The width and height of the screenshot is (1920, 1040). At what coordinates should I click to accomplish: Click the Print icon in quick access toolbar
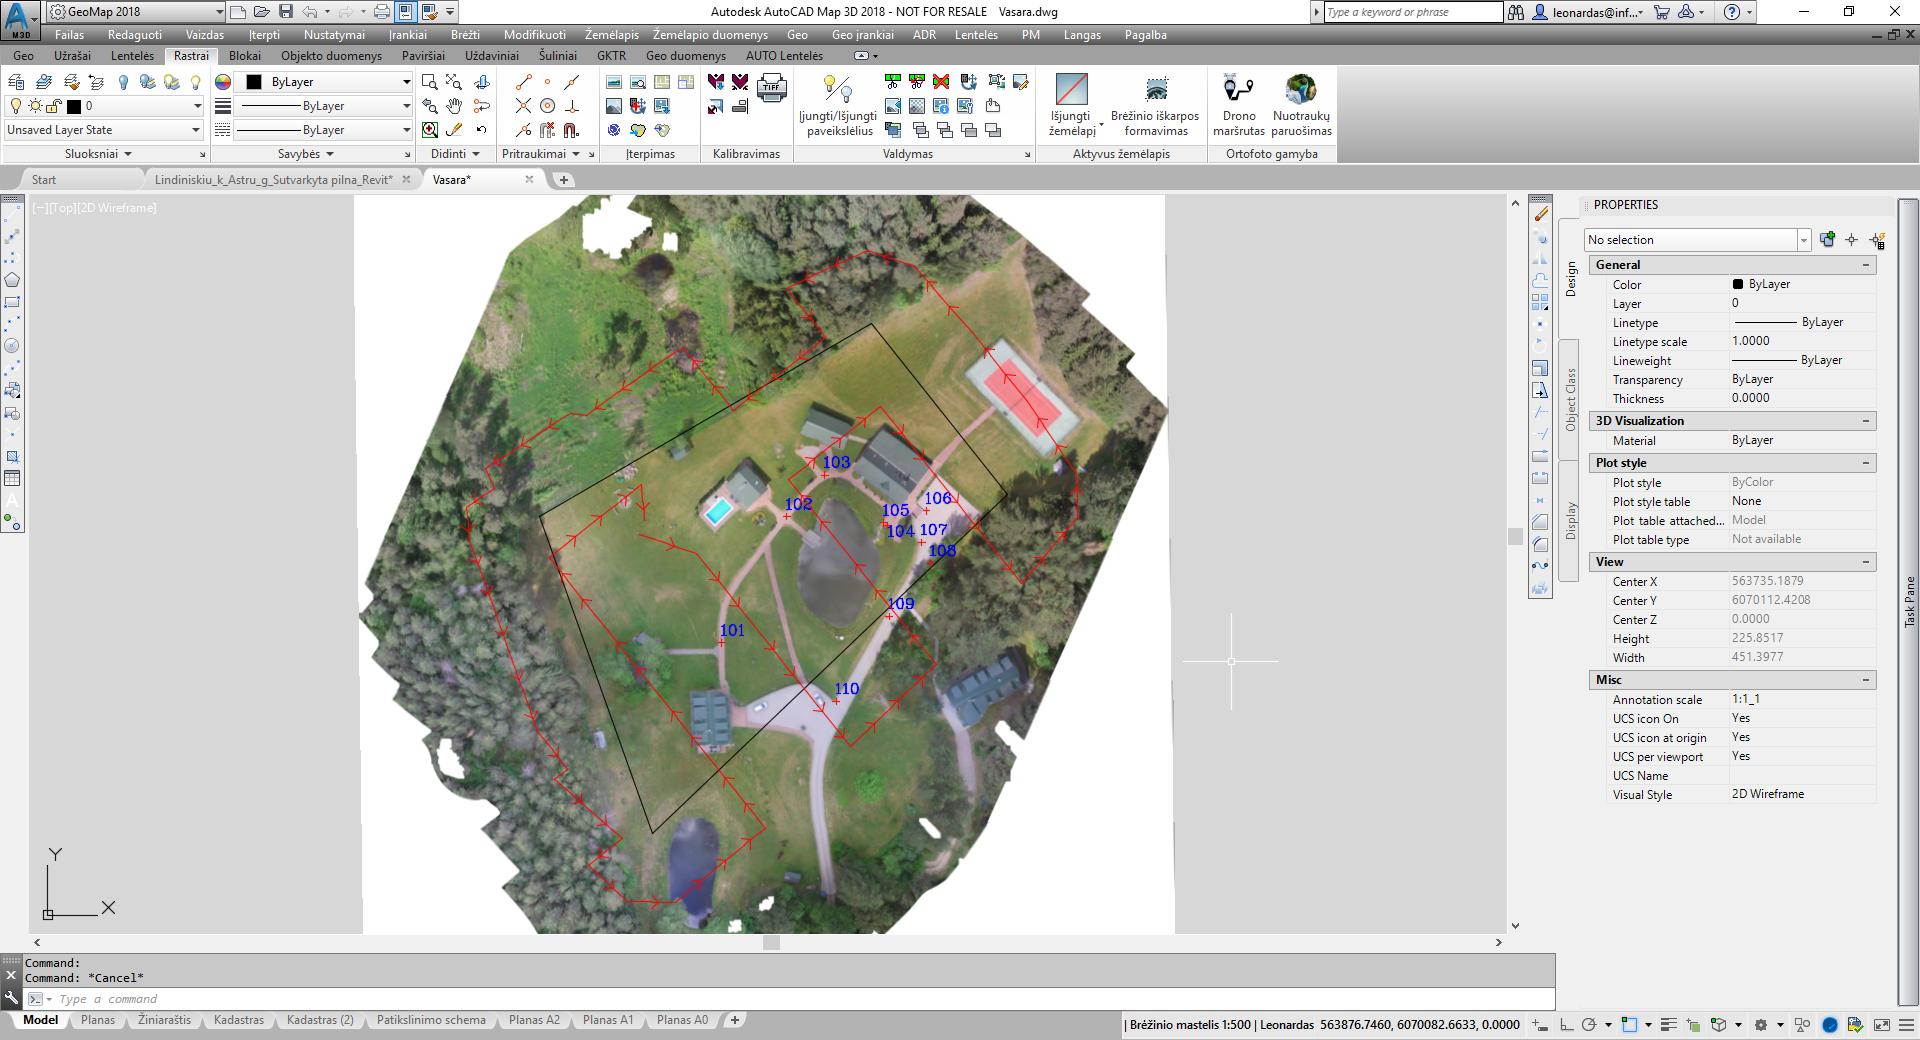click(381, 12)
